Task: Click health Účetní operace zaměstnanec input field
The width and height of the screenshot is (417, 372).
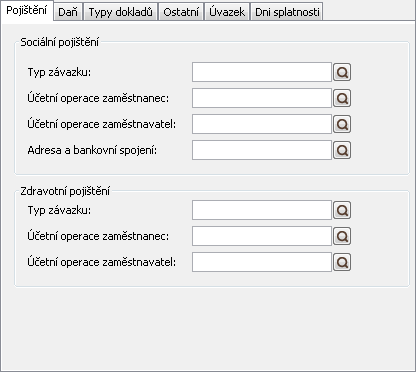Action: [262, 236]
